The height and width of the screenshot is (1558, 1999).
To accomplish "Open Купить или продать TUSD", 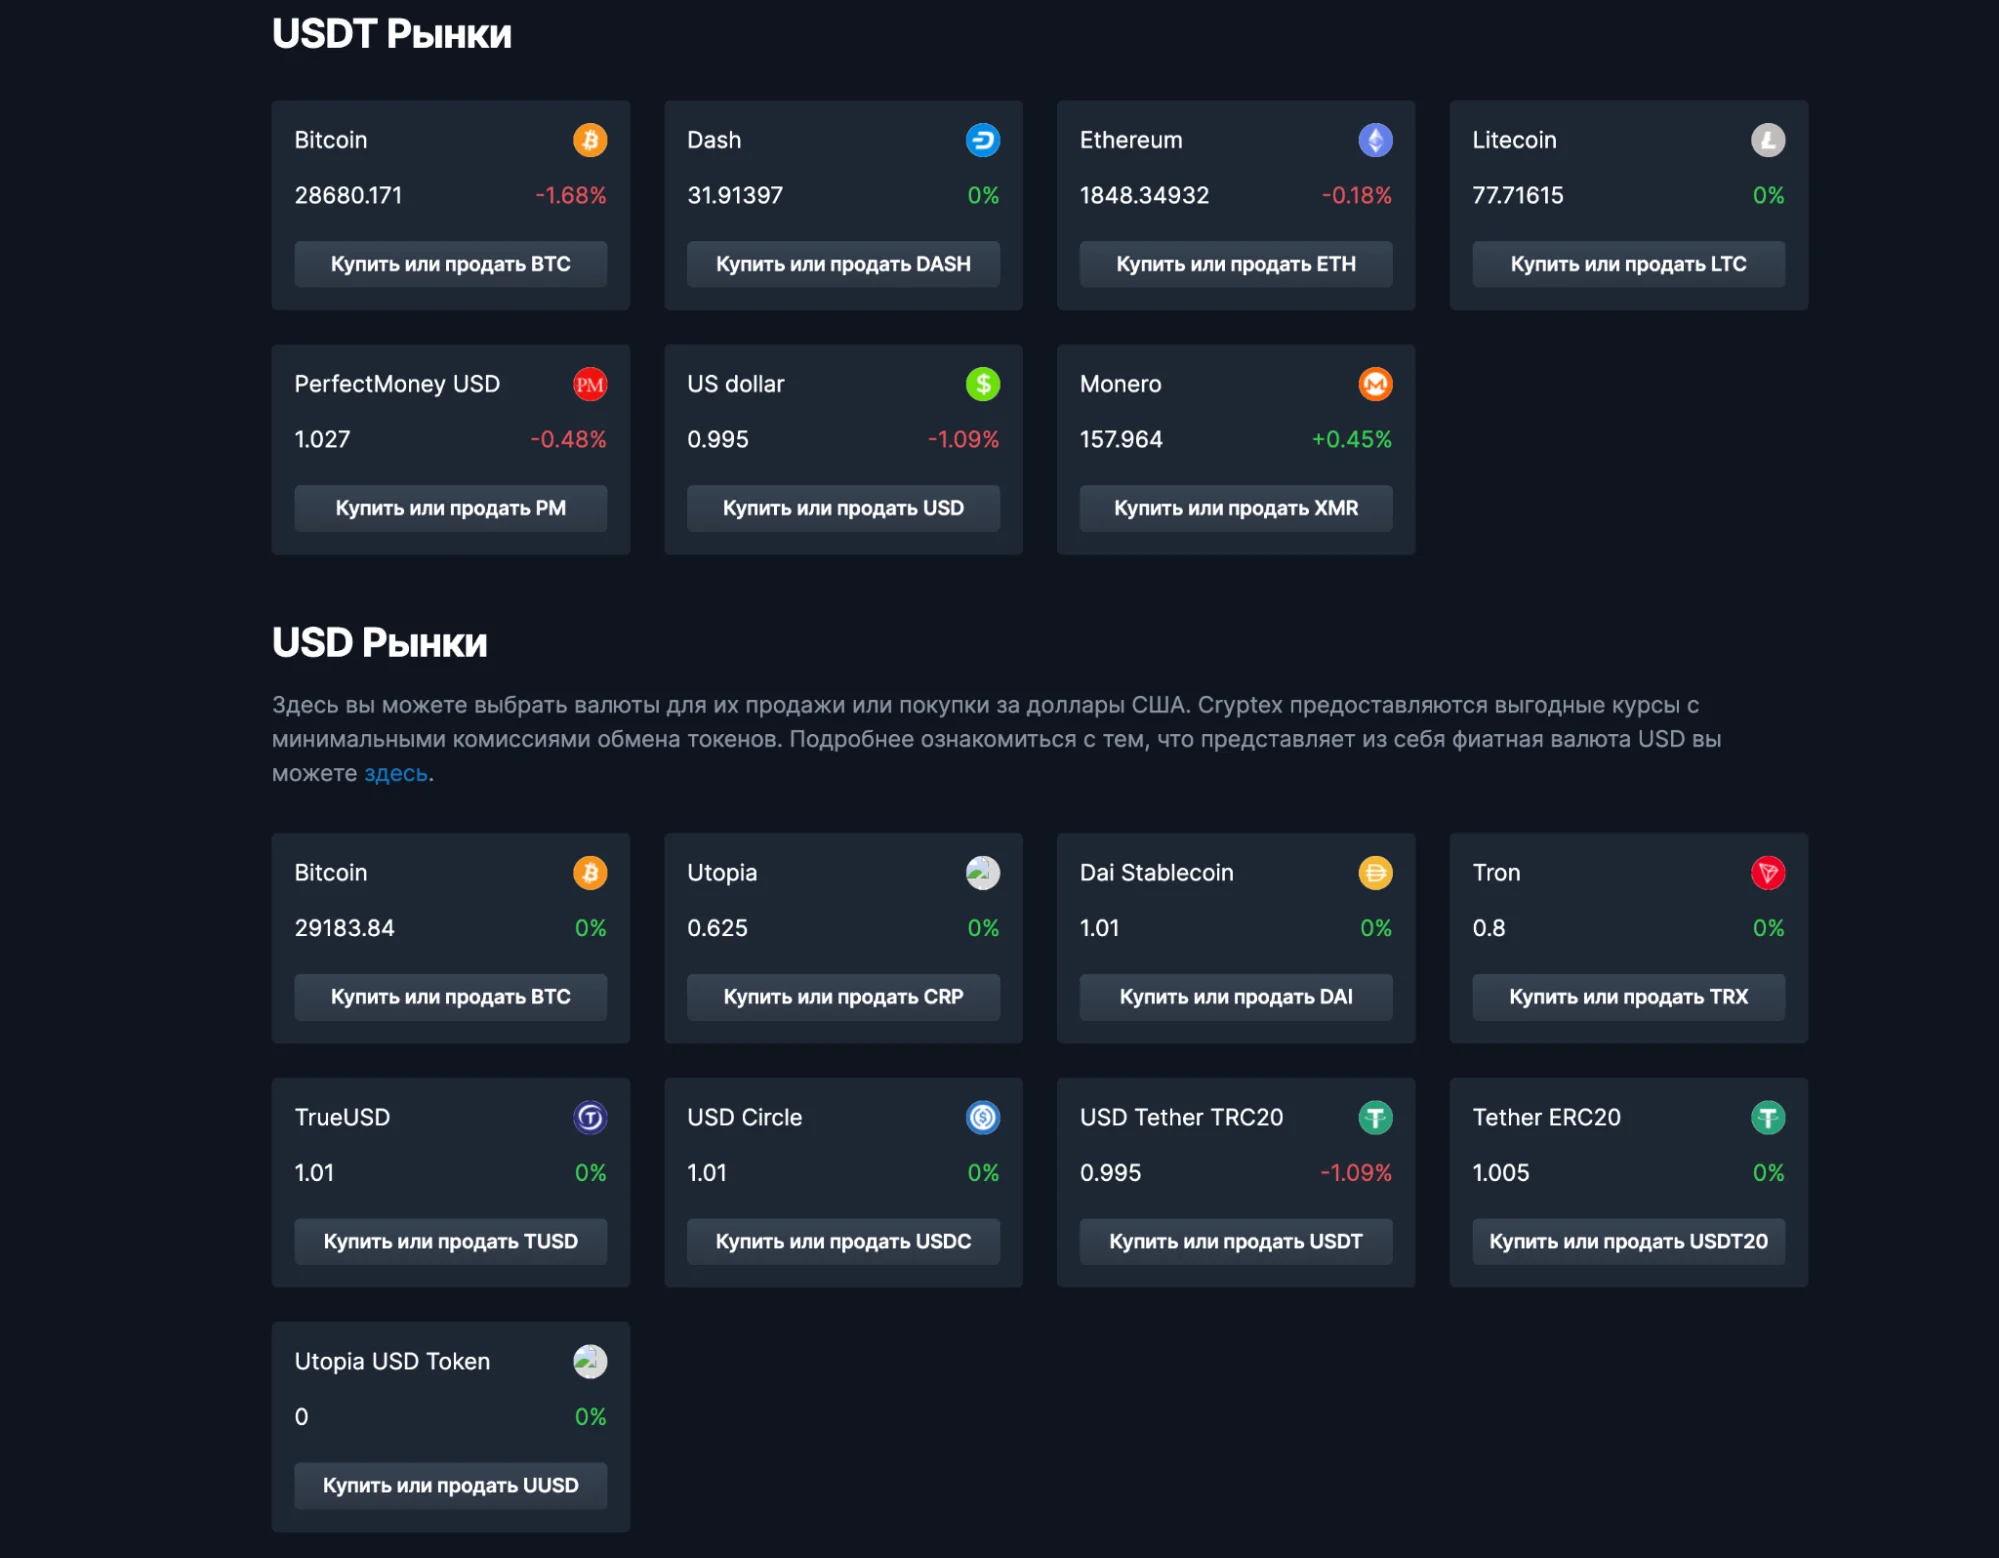I will coord(451,1241).
